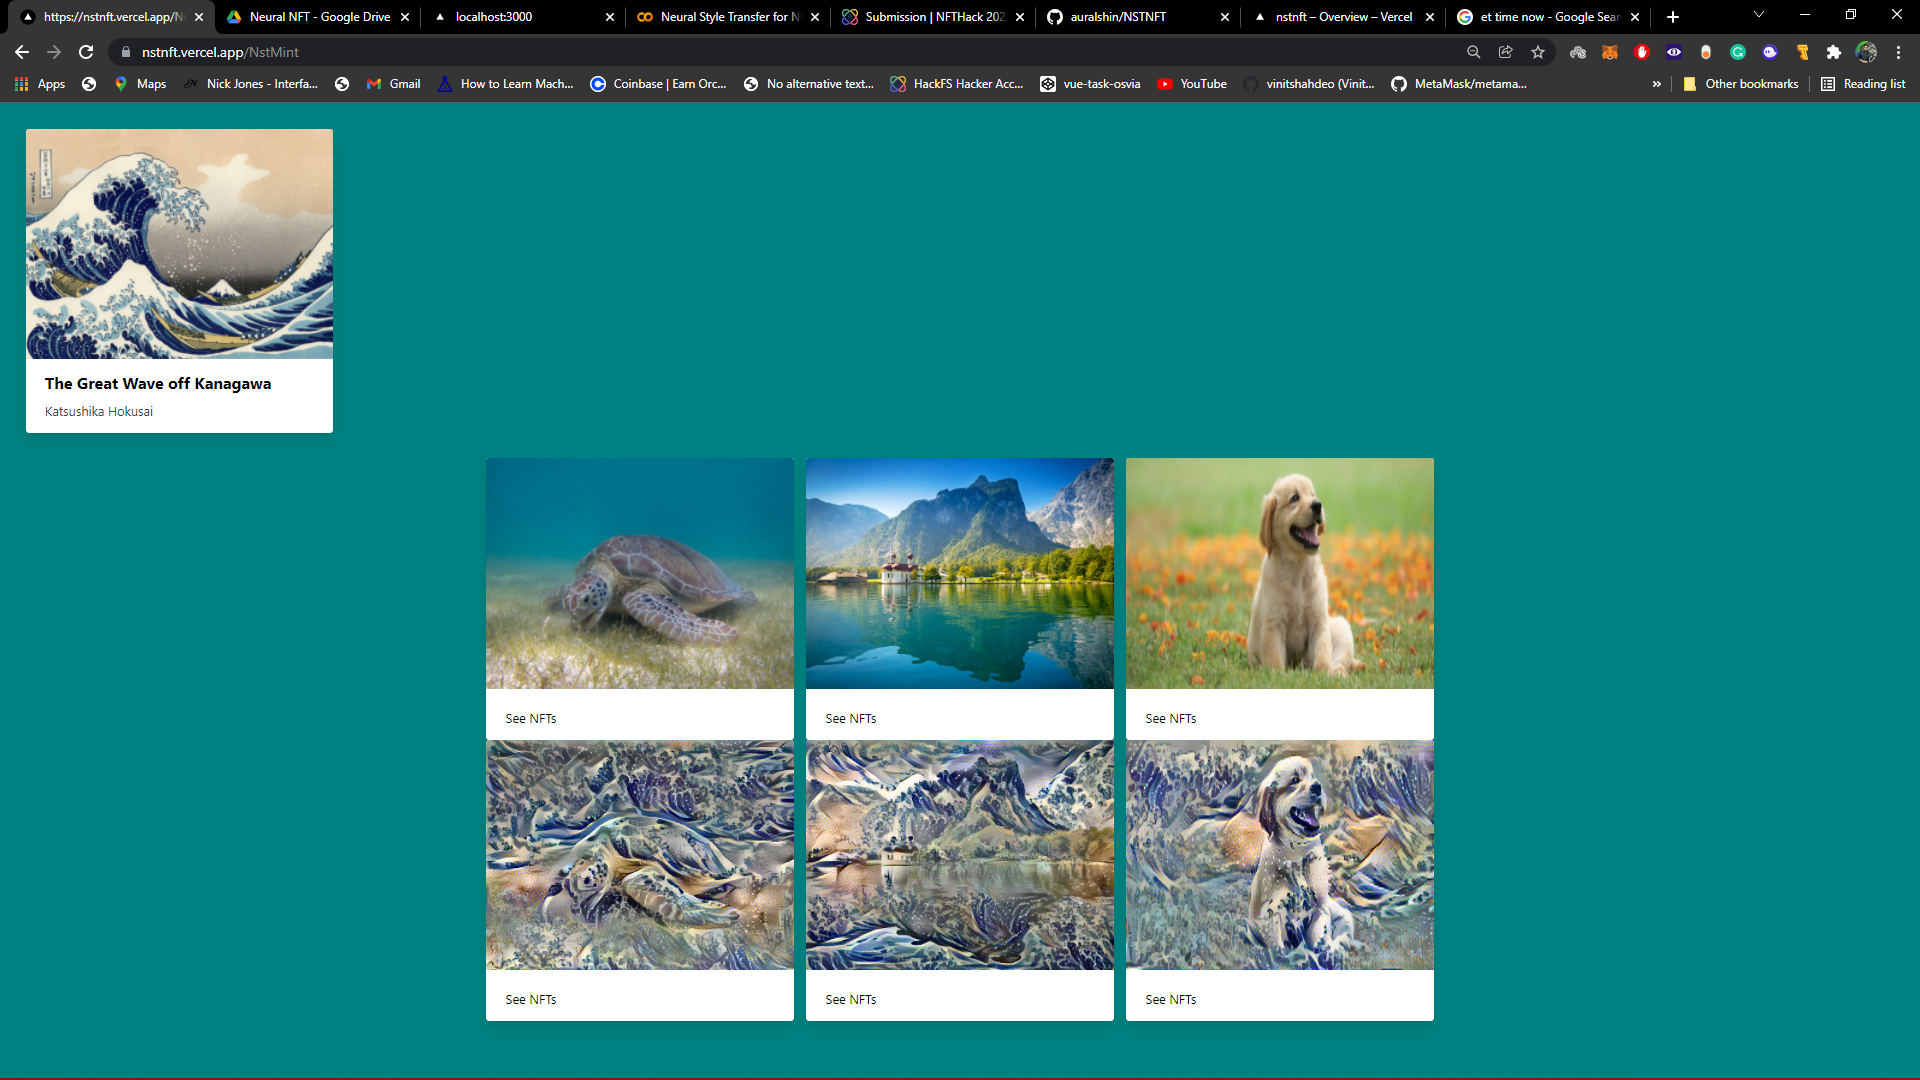Click the share page icon
1920x1080 pixels.
click(1505, 52)
